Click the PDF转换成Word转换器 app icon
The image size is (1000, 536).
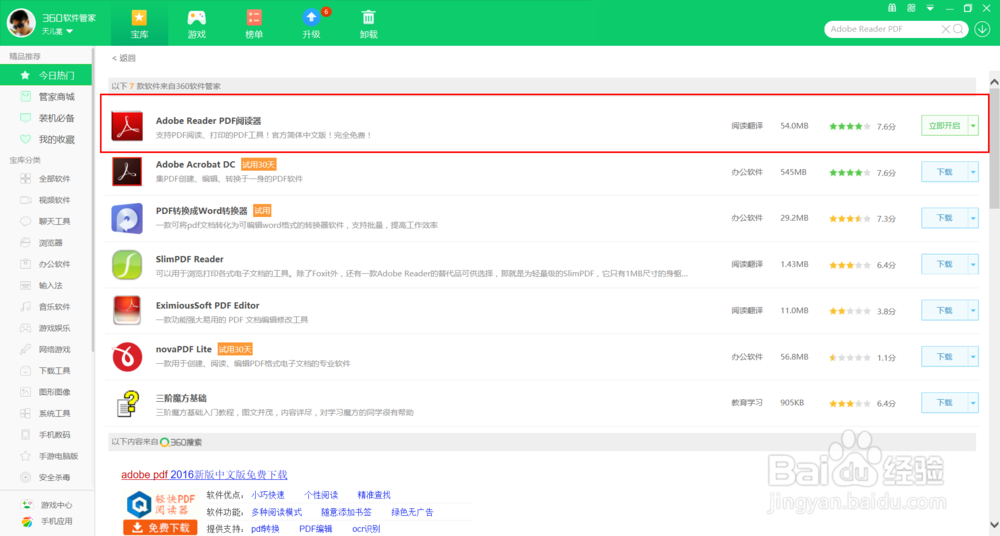pos(127,218)
